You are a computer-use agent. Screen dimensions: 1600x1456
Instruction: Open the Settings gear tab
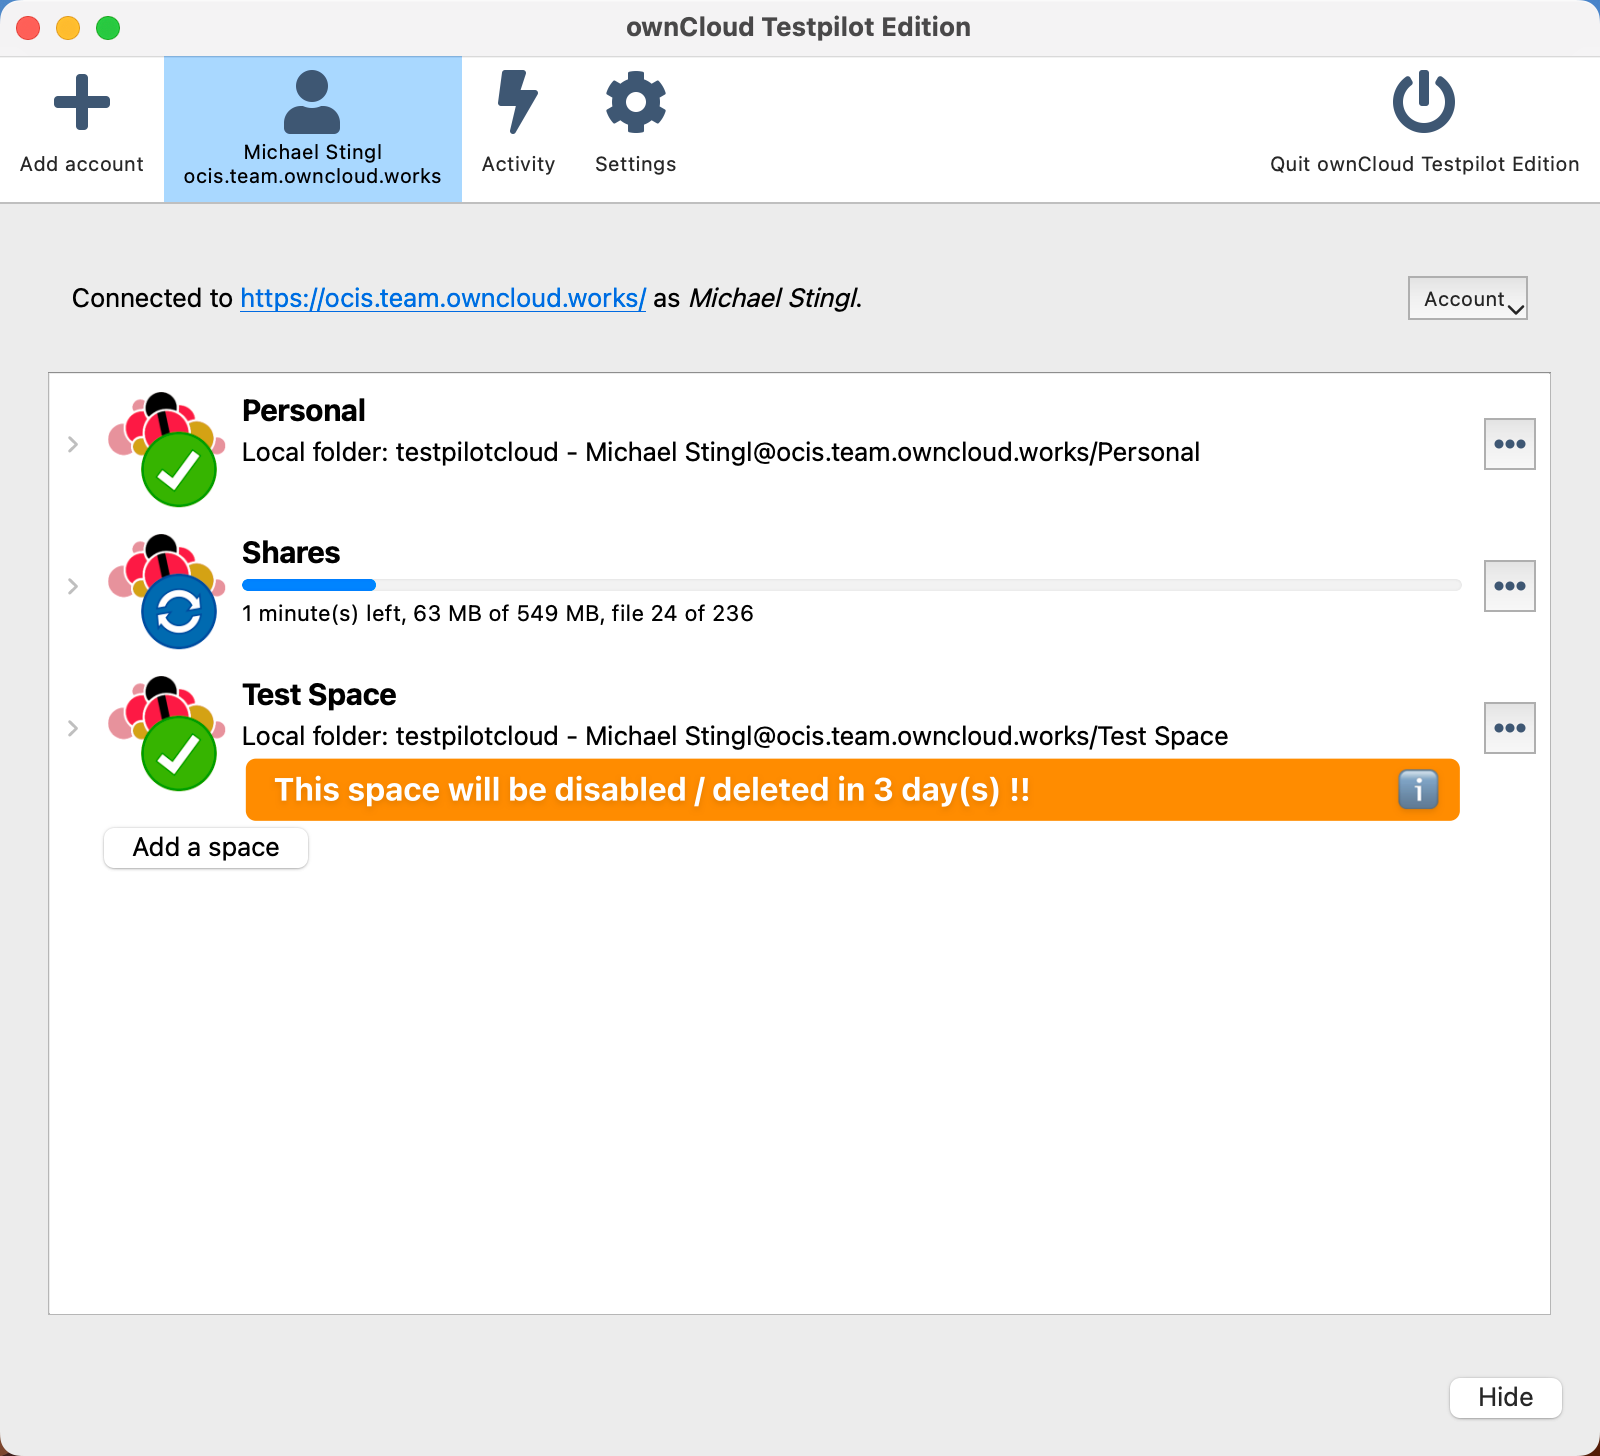[x=636, y=125]
